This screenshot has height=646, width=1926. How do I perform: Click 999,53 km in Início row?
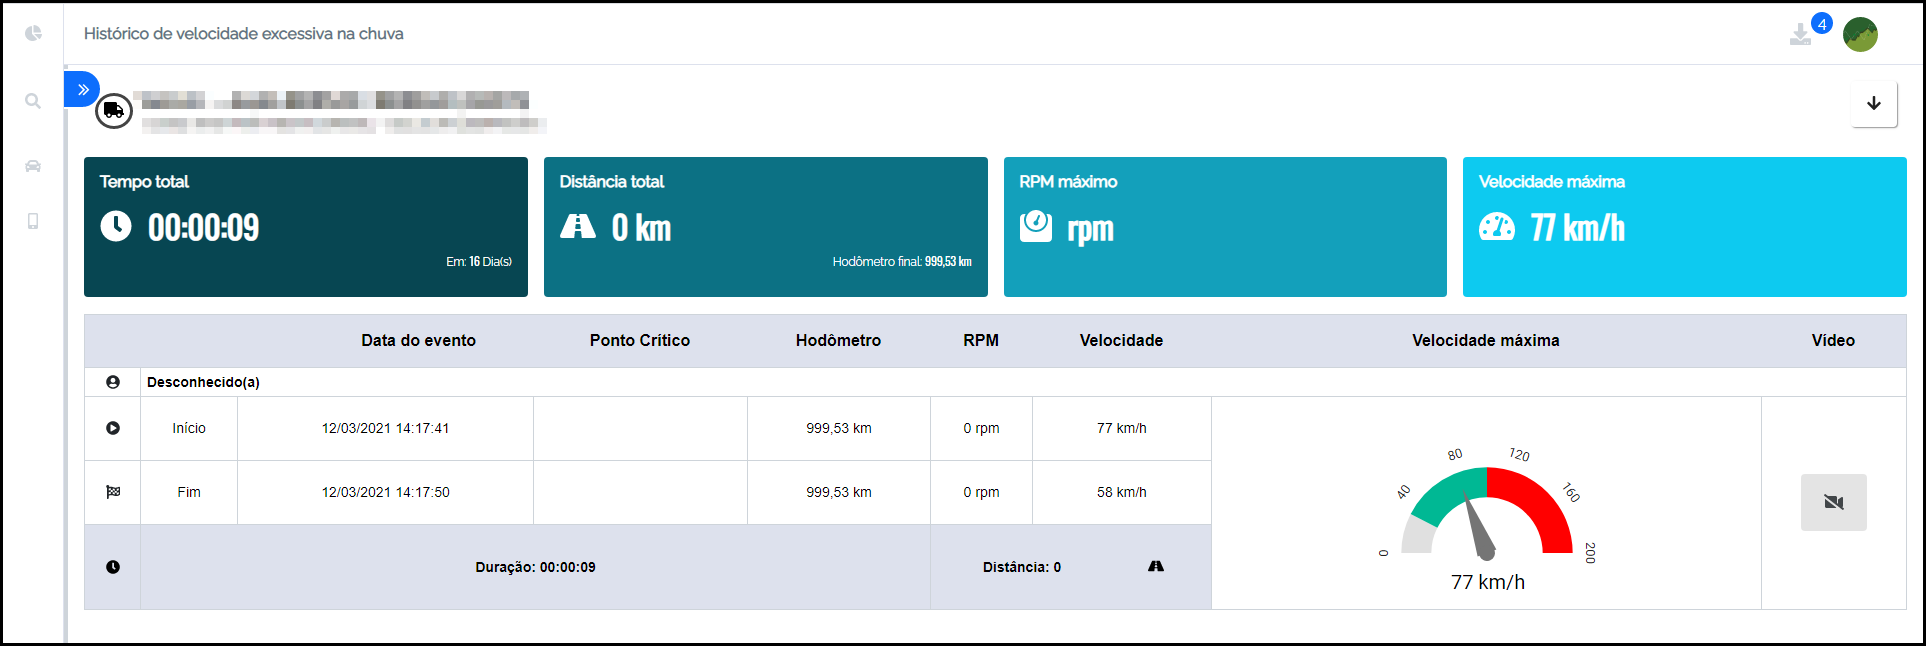click(x=839, y=428)
